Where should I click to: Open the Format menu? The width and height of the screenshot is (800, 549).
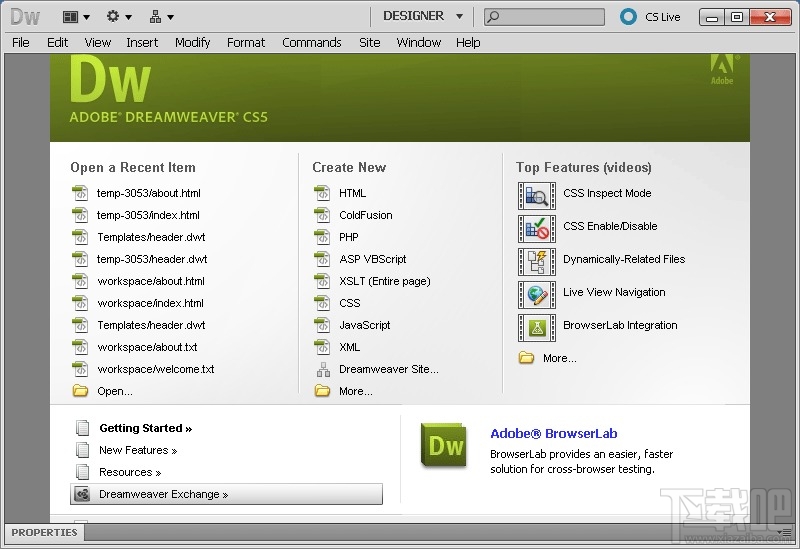[x=246, y=42]
